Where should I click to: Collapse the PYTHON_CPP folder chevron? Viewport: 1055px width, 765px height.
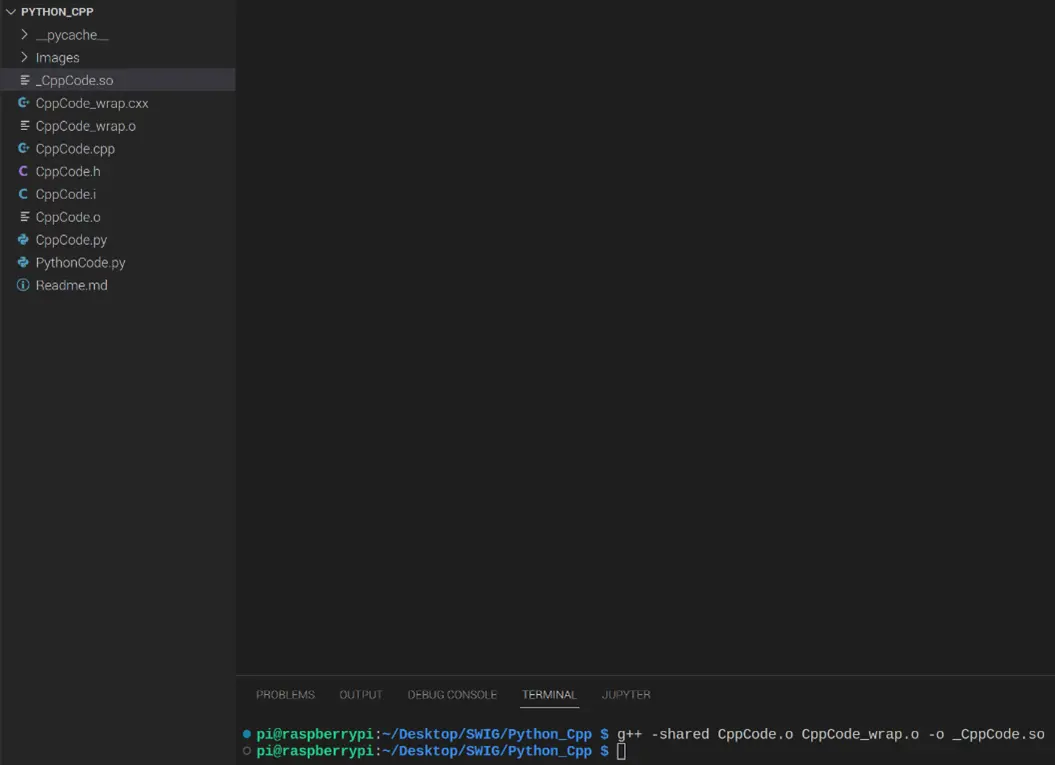[x=11, y=11]
